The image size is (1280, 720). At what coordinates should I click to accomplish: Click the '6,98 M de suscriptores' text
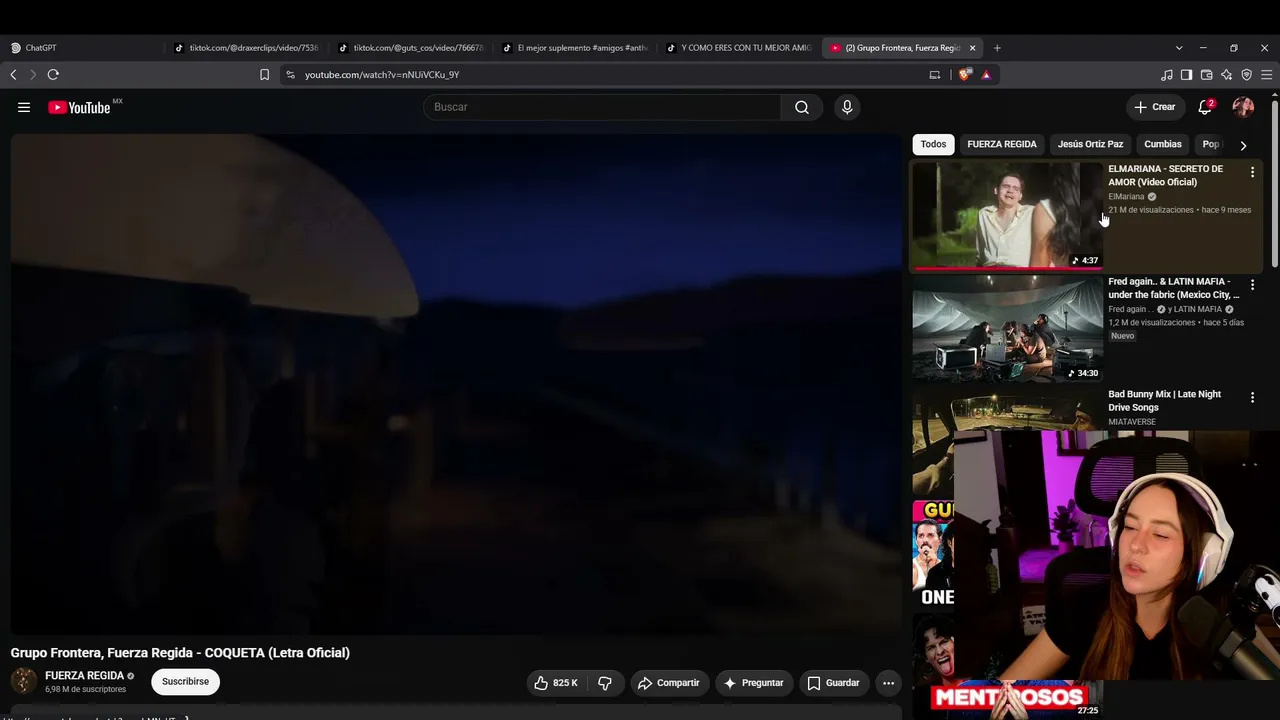tap(85, 690)
